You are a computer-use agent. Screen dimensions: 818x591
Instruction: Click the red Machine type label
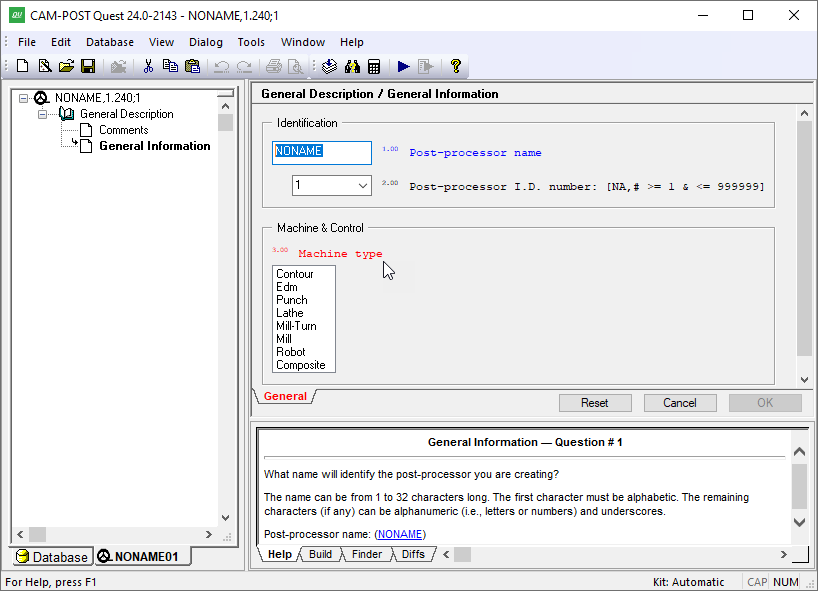pos(340,254)
